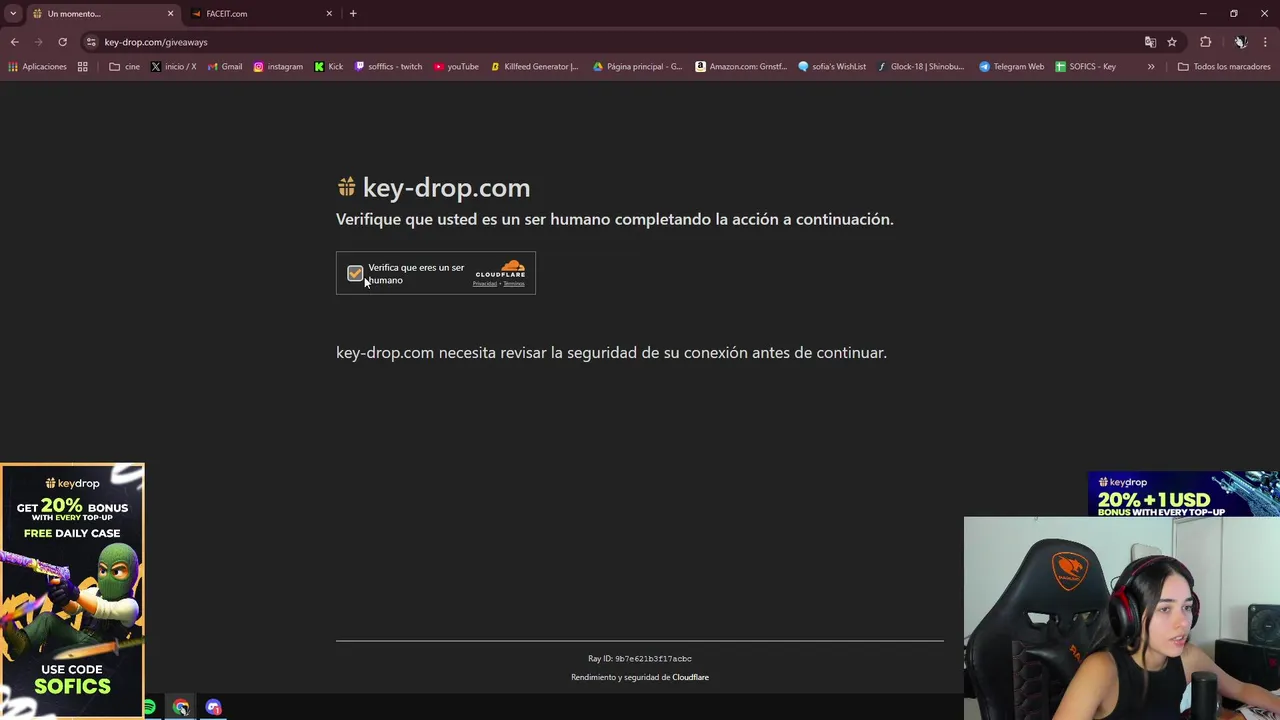Open the sofia's WishList bookmark

[832, 67]
